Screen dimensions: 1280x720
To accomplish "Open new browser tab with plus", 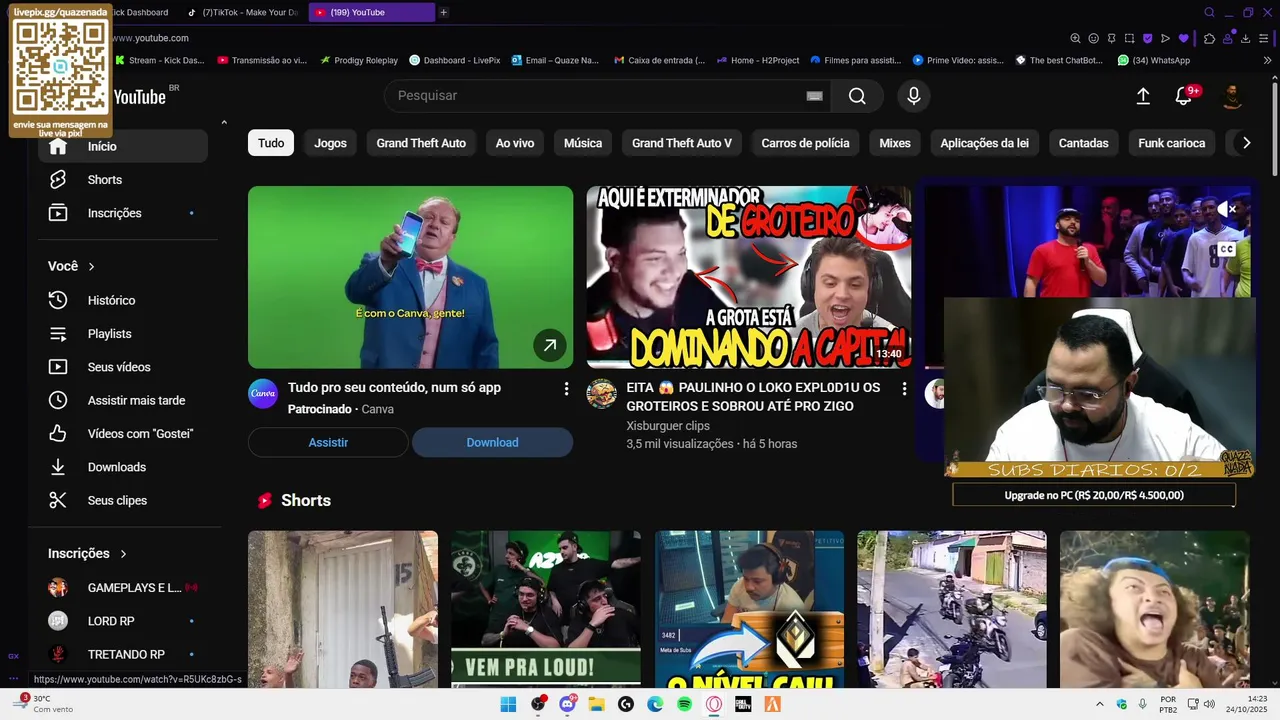I will [x=444, y=12].
